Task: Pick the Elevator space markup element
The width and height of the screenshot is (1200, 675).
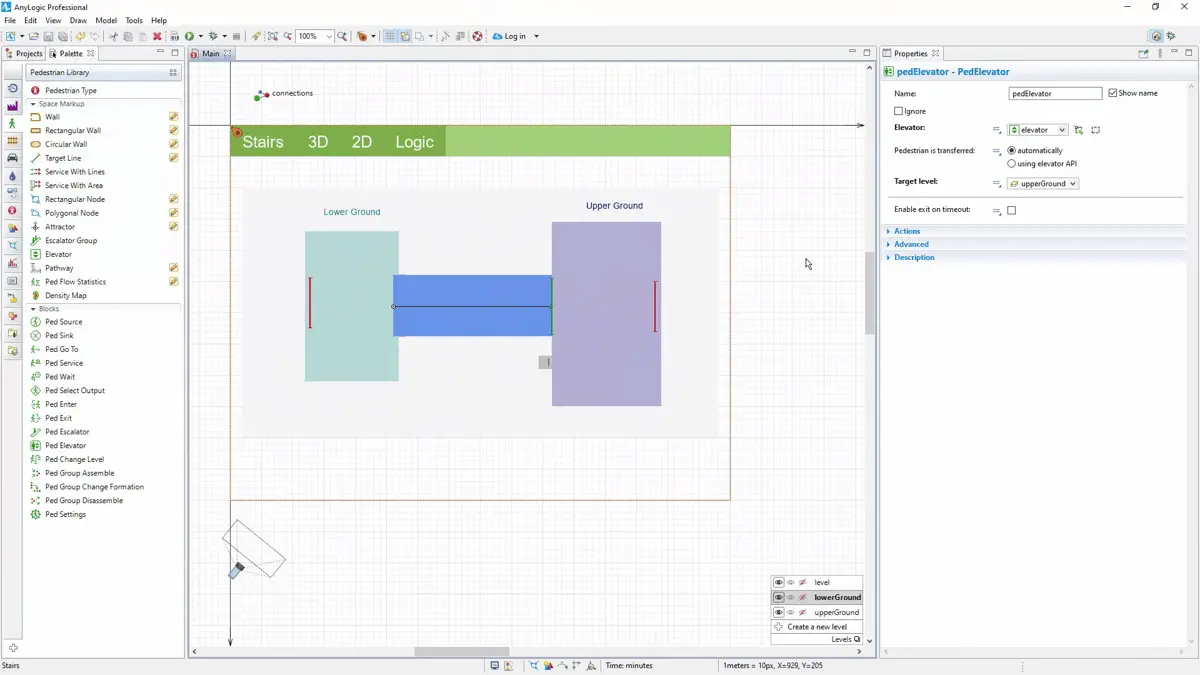Action: pos(58,254)
